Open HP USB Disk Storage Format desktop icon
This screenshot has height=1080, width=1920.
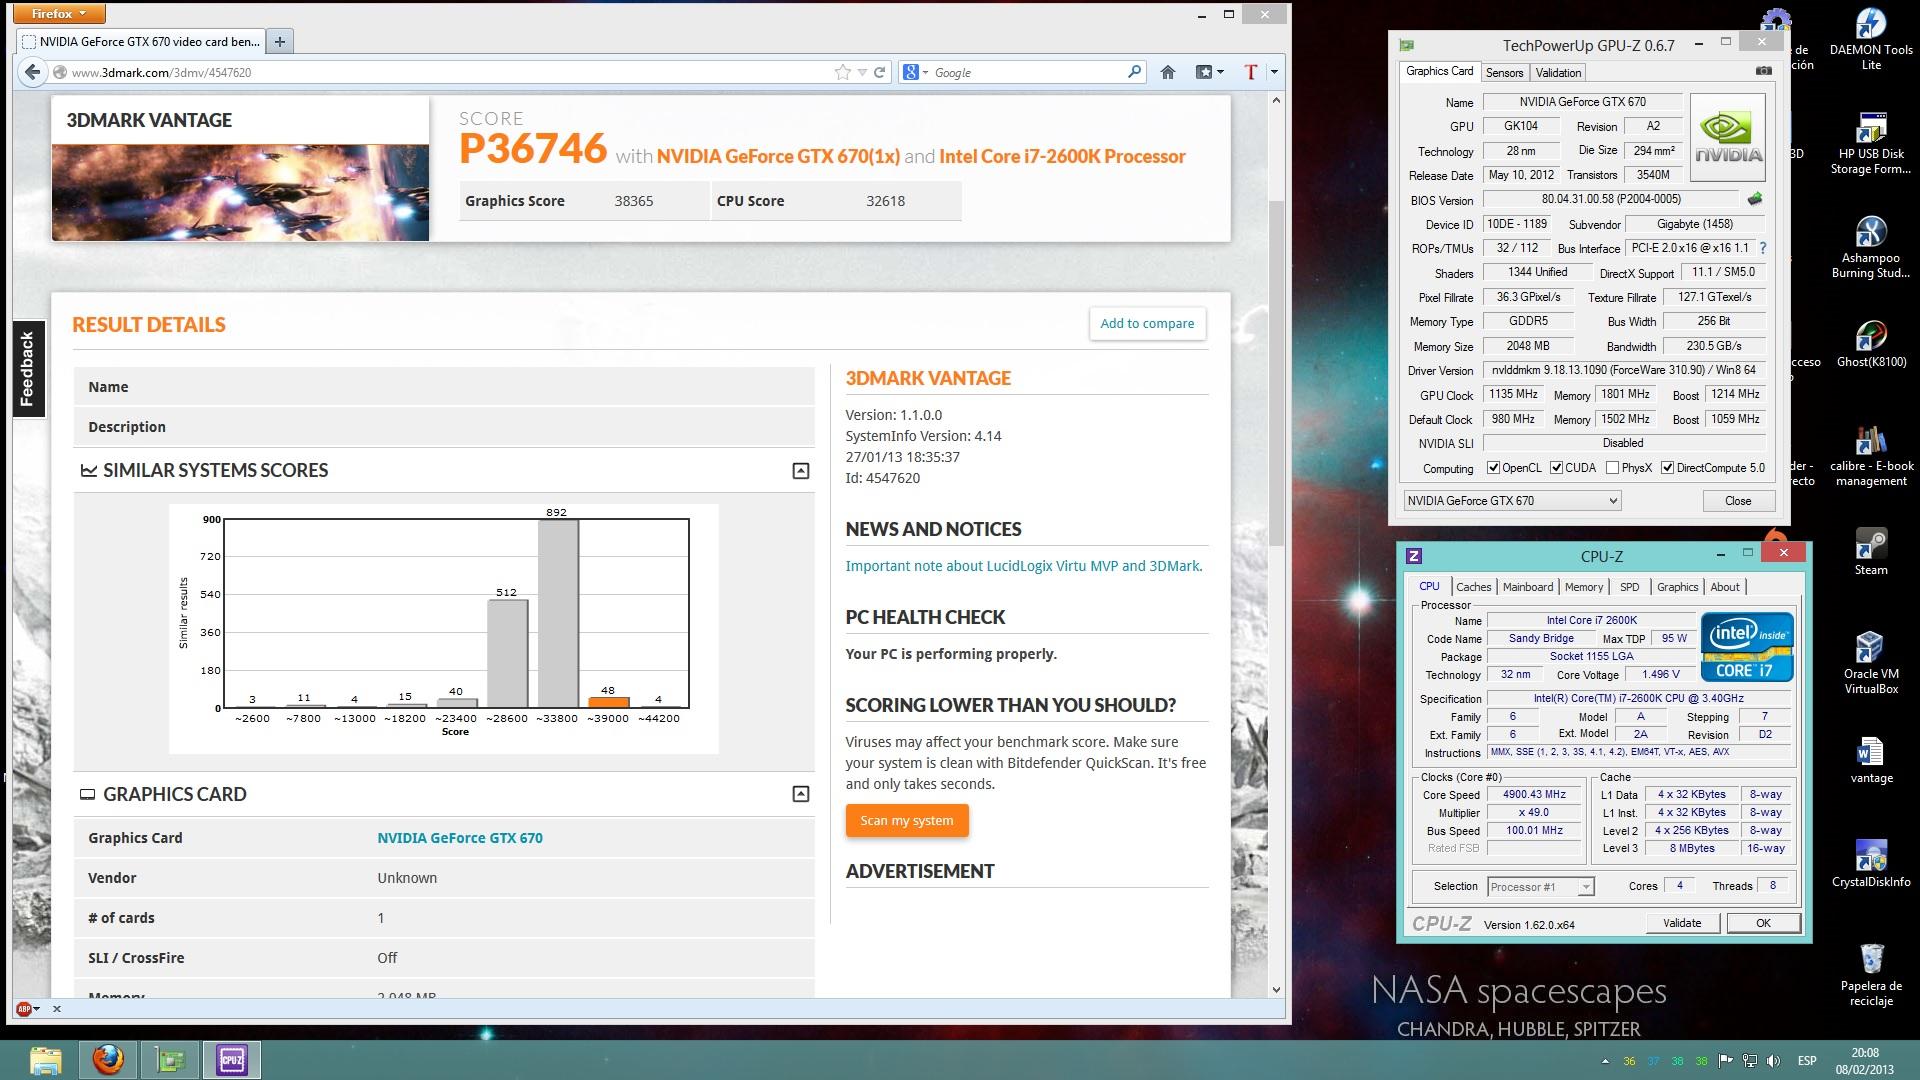click(x=1871, y=143)
